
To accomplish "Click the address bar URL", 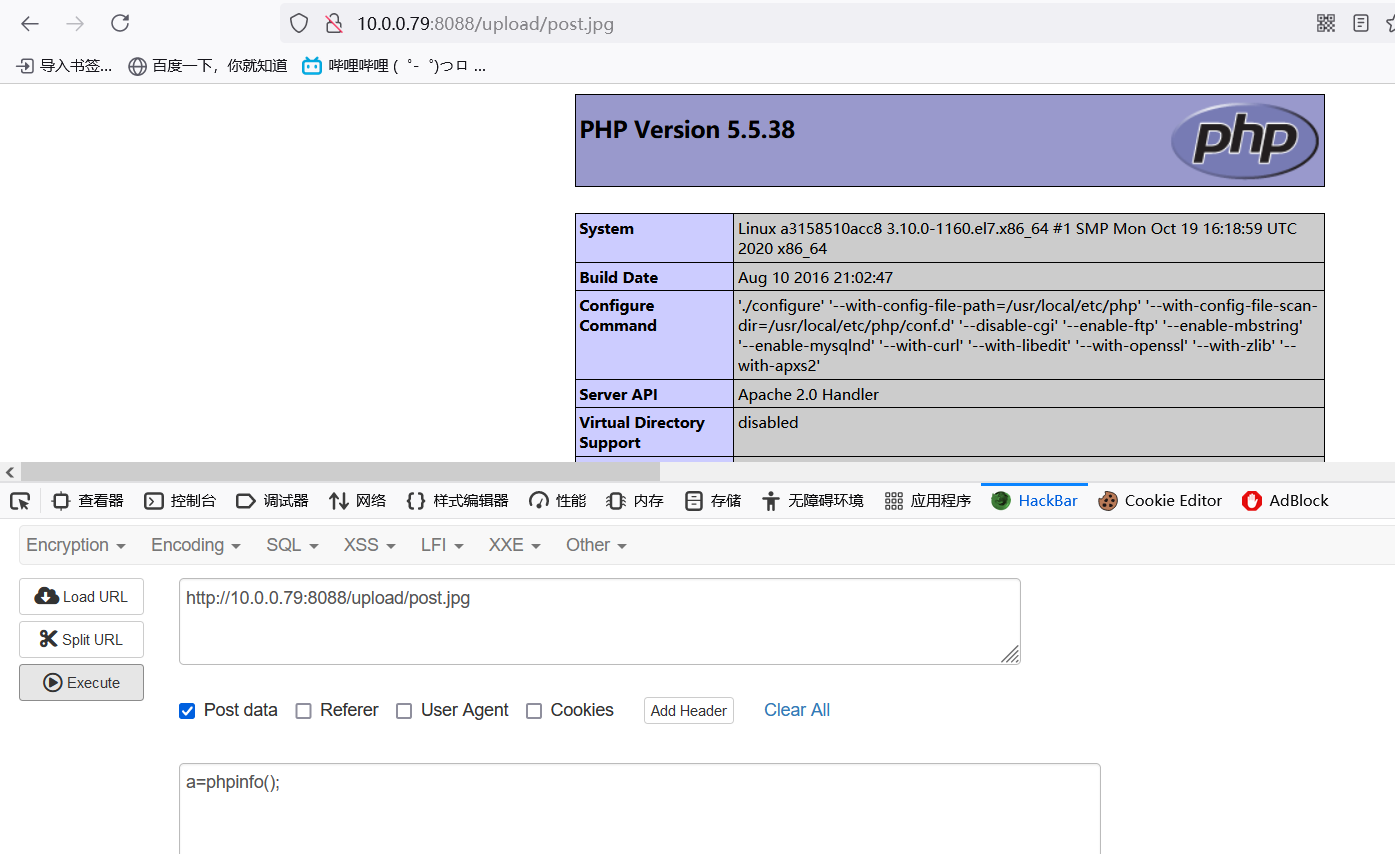I will (x=486, y=23).
